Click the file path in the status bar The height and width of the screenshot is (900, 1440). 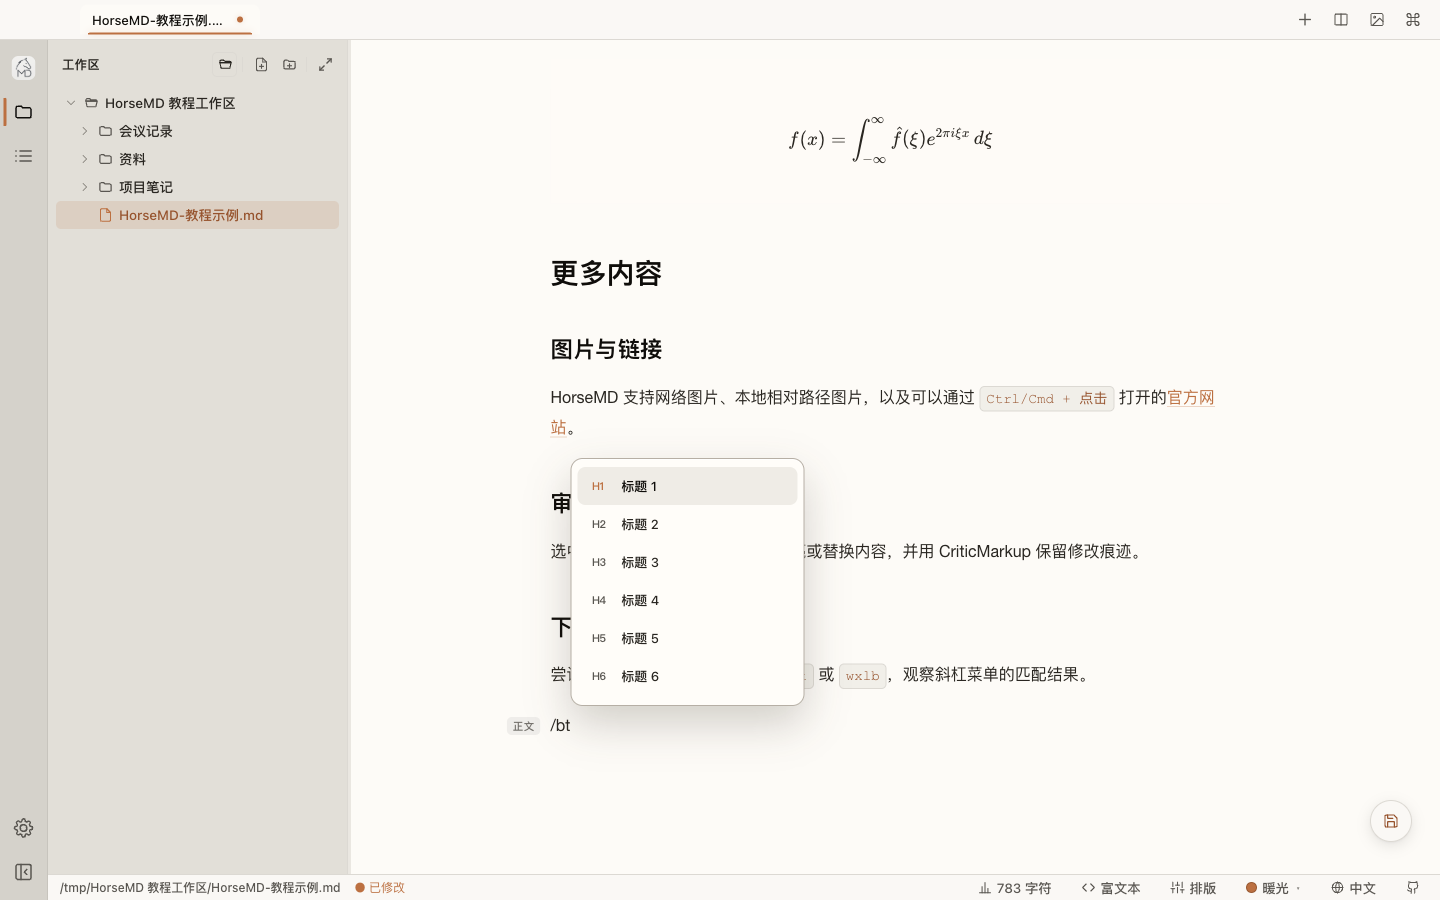click(x=200, y=888)
